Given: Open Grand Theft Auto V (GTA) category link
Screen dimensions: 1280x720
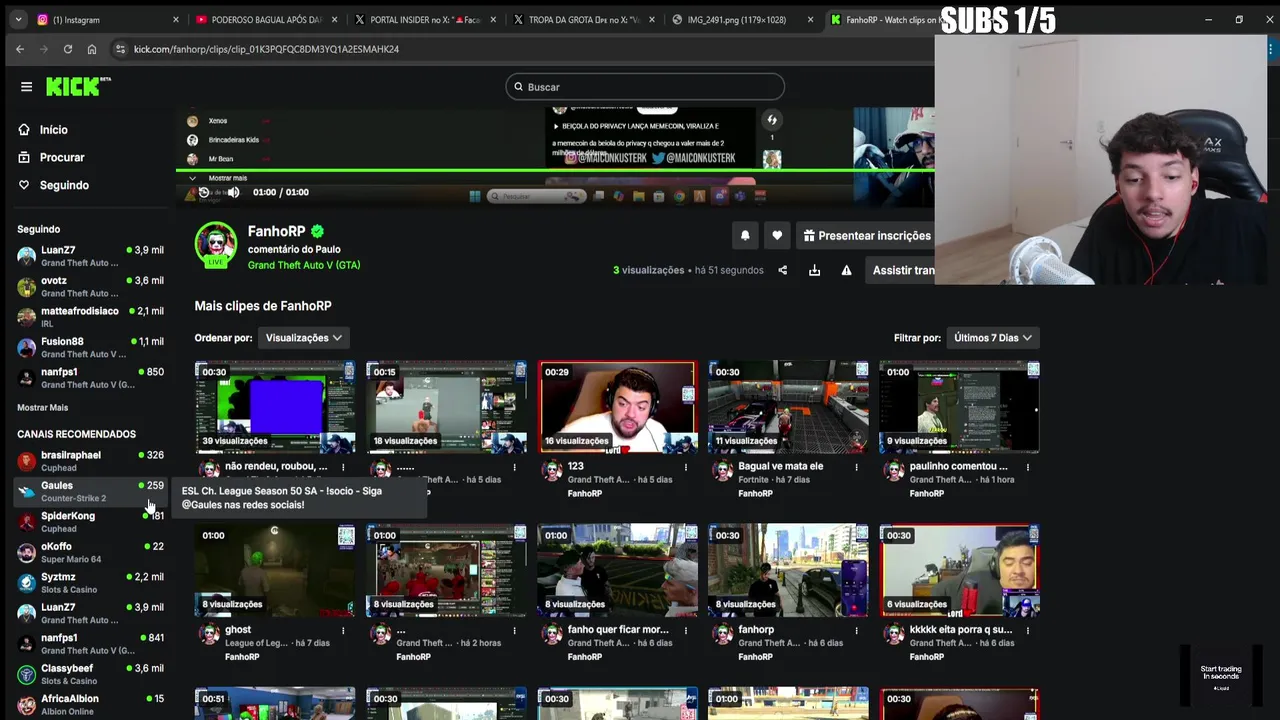Looking at the screenshot, I should coord(304,265).
